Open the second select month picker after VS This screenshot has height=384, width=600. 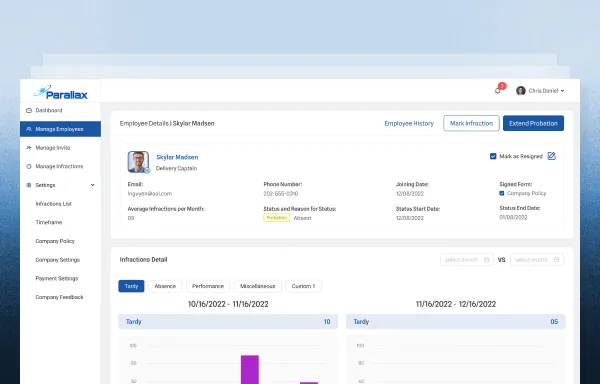click(x=537, y=260)
